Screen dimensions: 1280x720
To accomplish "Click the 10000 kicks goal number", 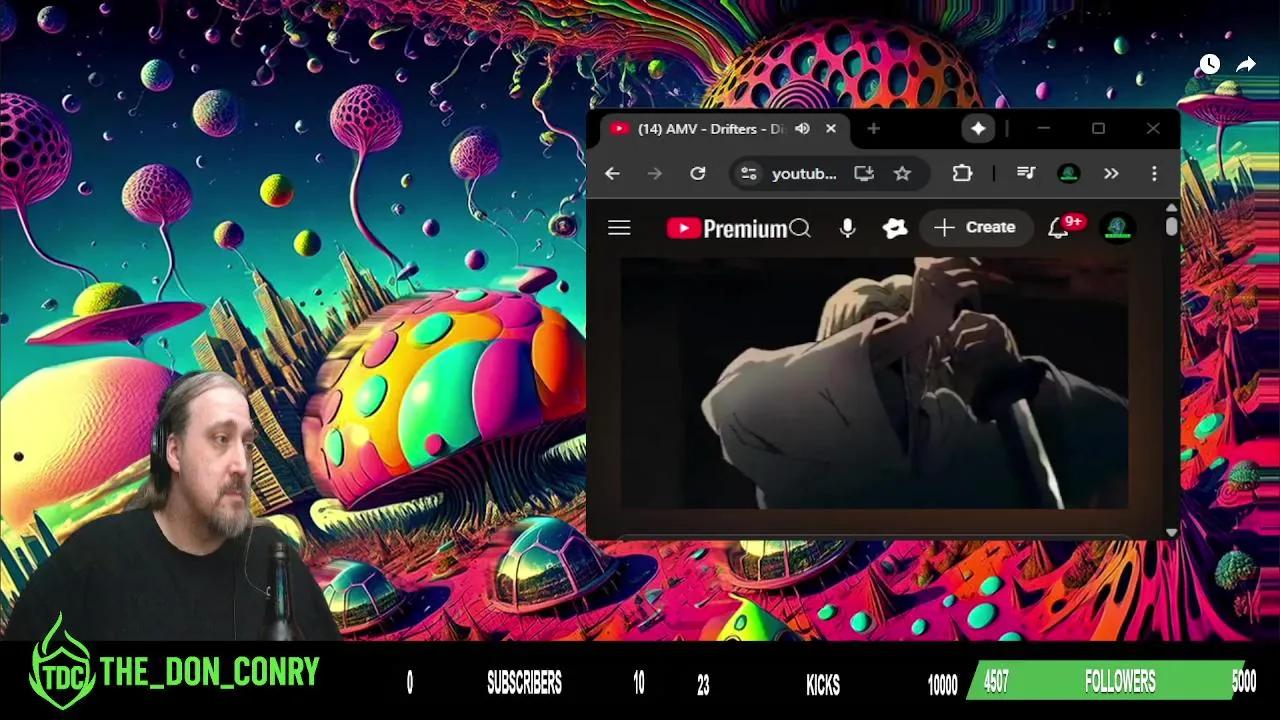I will (942, 685).
